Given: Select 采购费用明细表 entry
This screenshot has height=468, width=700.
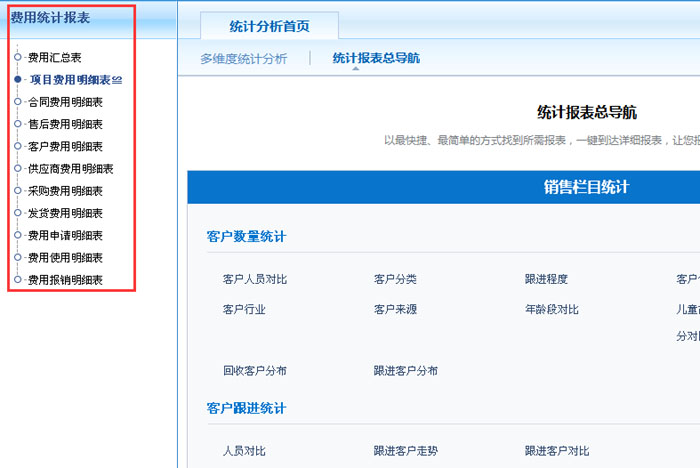Looking at the screenshot, I should tap(65, 191).
